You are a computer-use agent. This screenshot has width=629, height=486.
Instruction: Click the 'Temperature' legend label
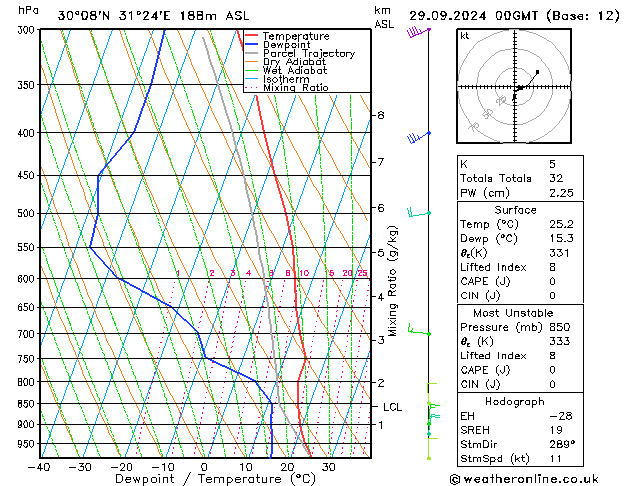296,36
